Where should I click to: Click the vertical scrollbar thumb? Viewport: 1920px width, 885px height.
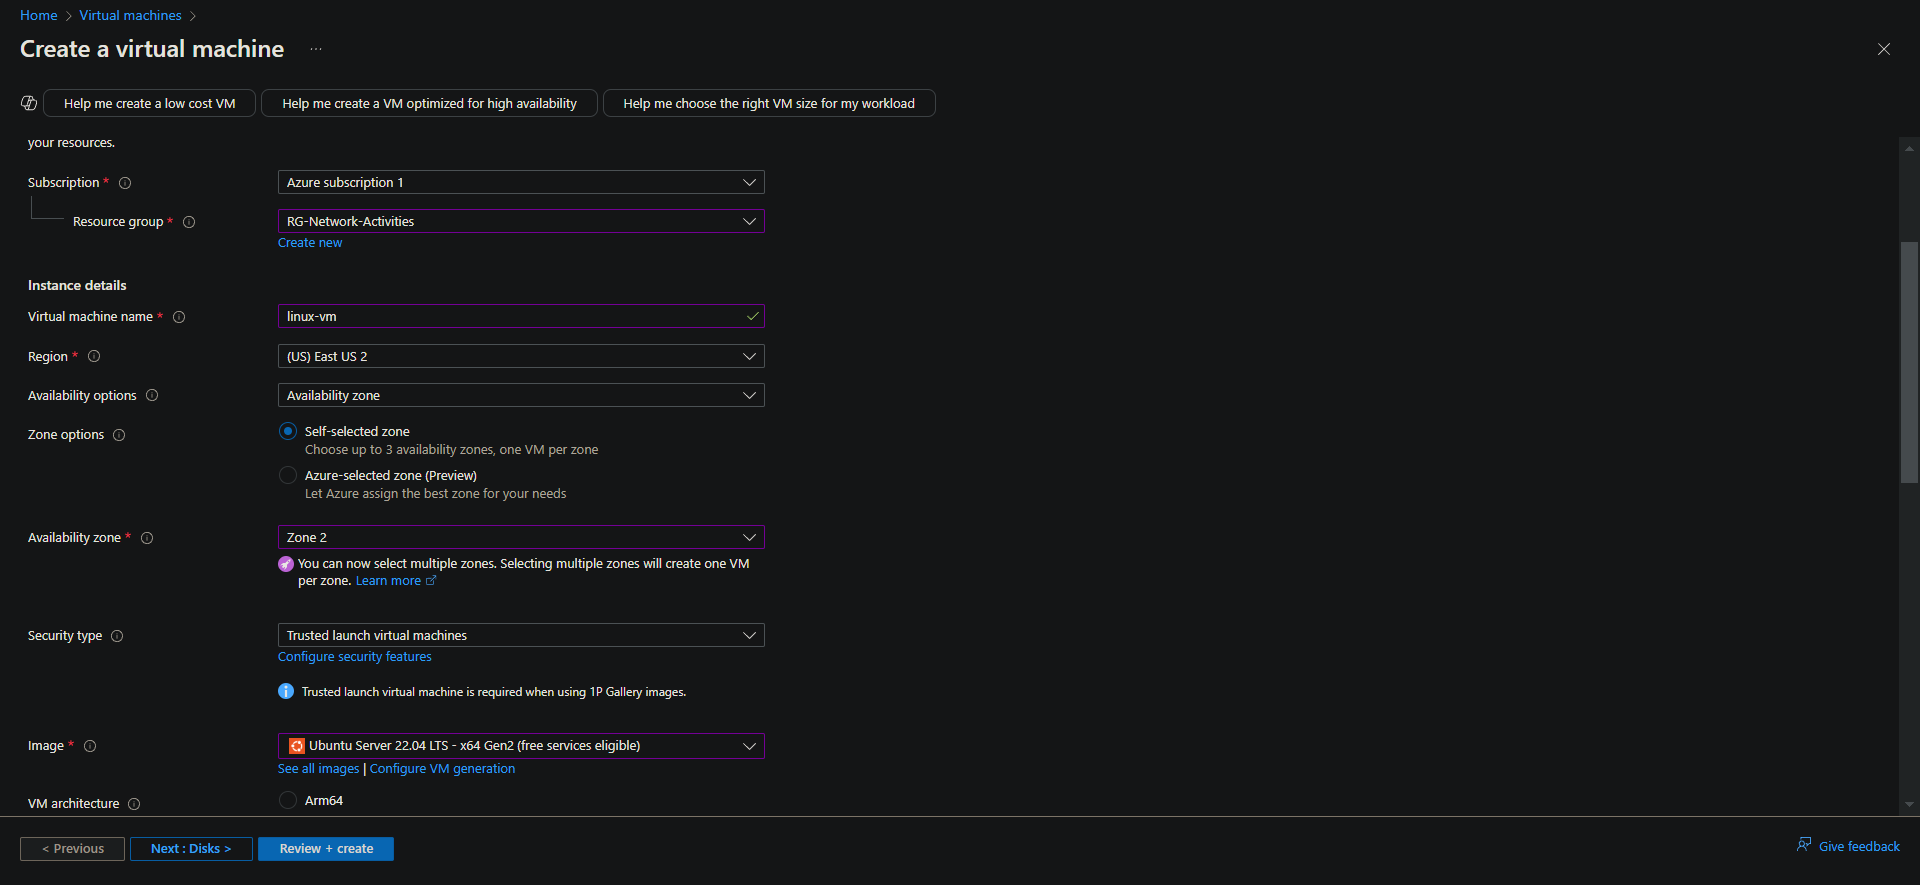(x=1909, y=362)
